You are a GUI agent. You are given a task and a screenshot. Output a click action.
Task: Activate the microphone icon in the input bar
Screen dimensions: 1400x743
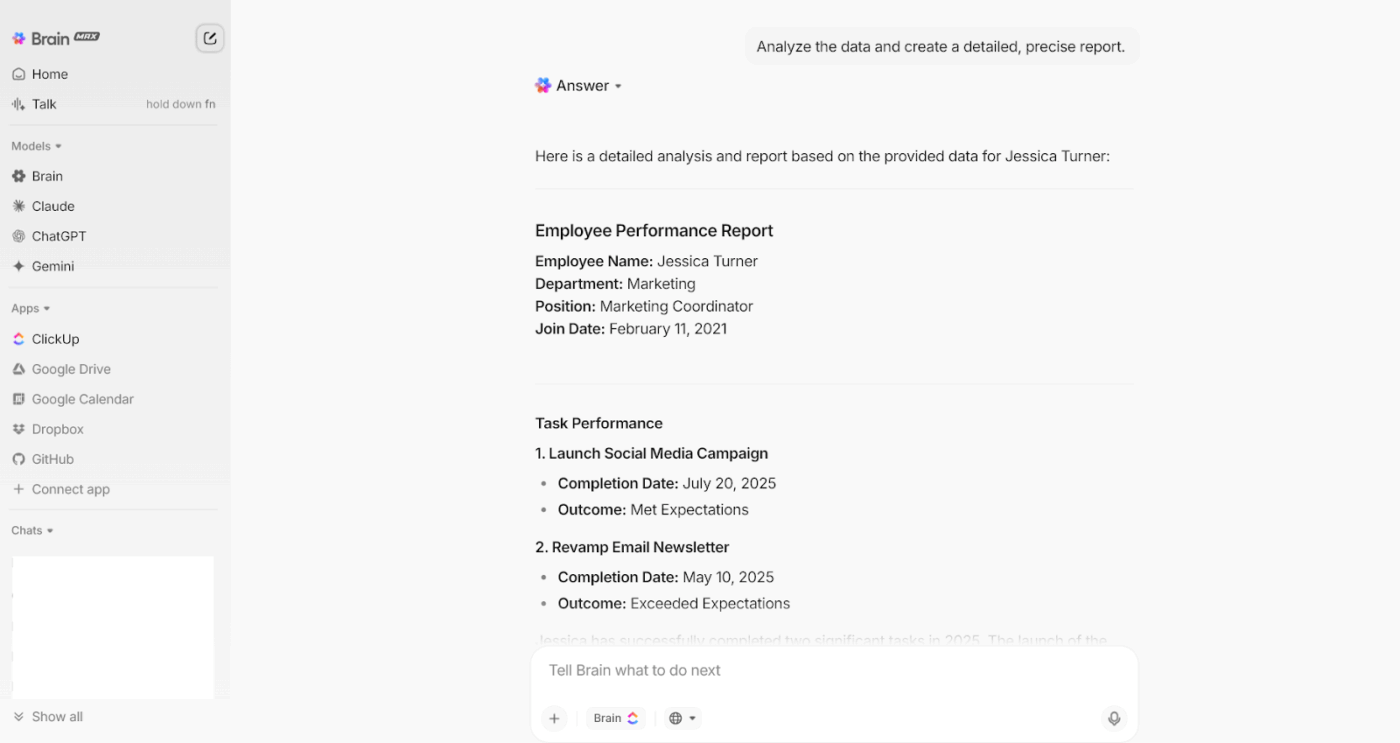pos(1114,718)
